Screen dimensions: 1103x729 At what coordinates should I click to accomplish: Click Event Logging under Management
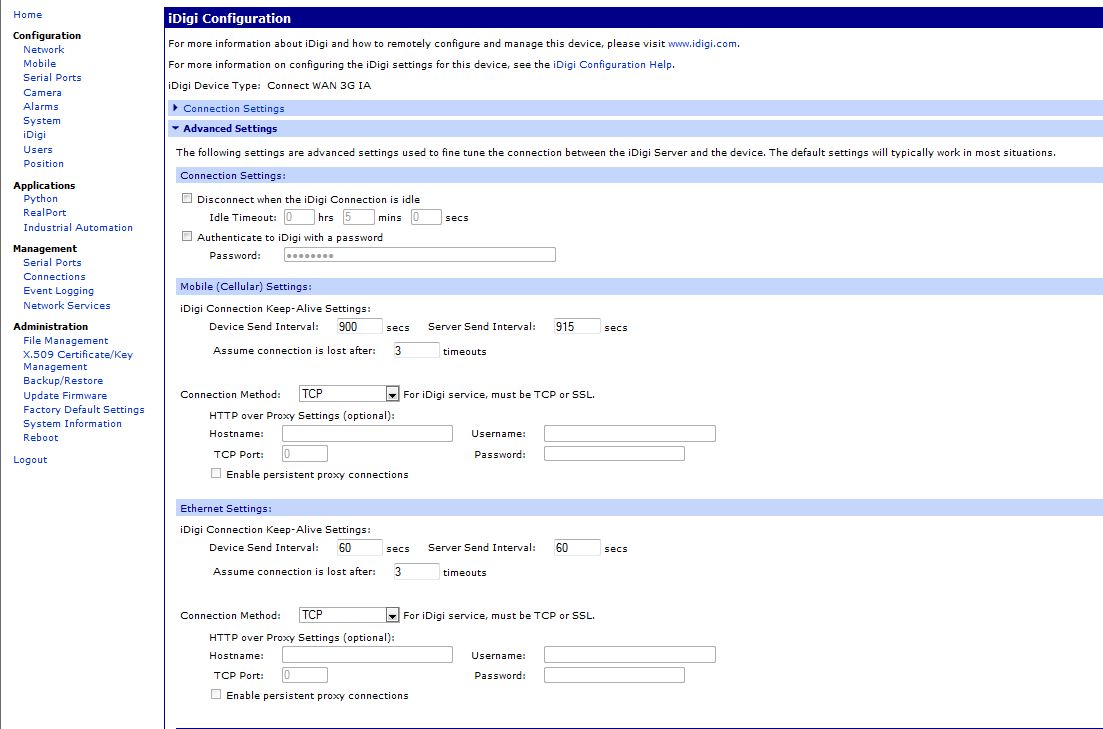tap(58, 291)
